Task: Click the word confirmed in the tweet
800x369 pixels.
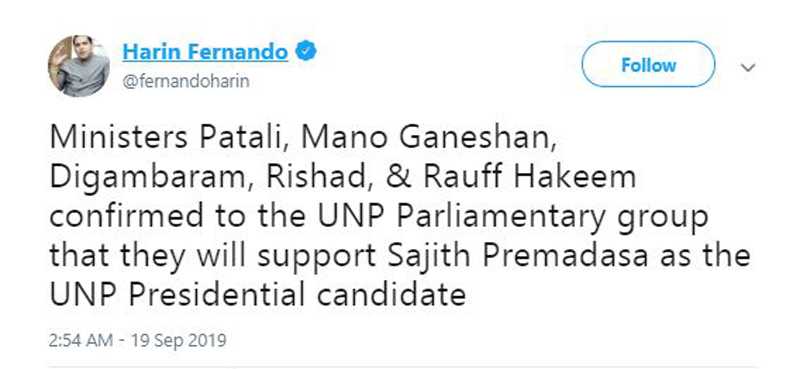Action: (132, 217)
